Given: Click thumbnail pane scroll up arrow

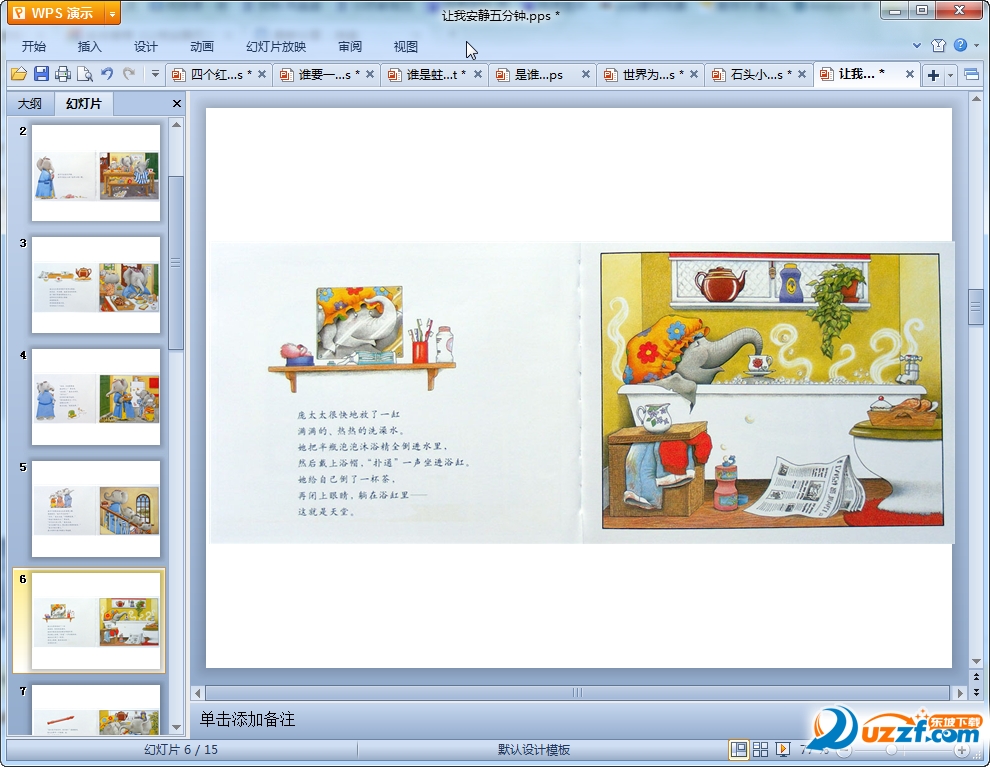Looking at the screenshot, I should 177,124.
